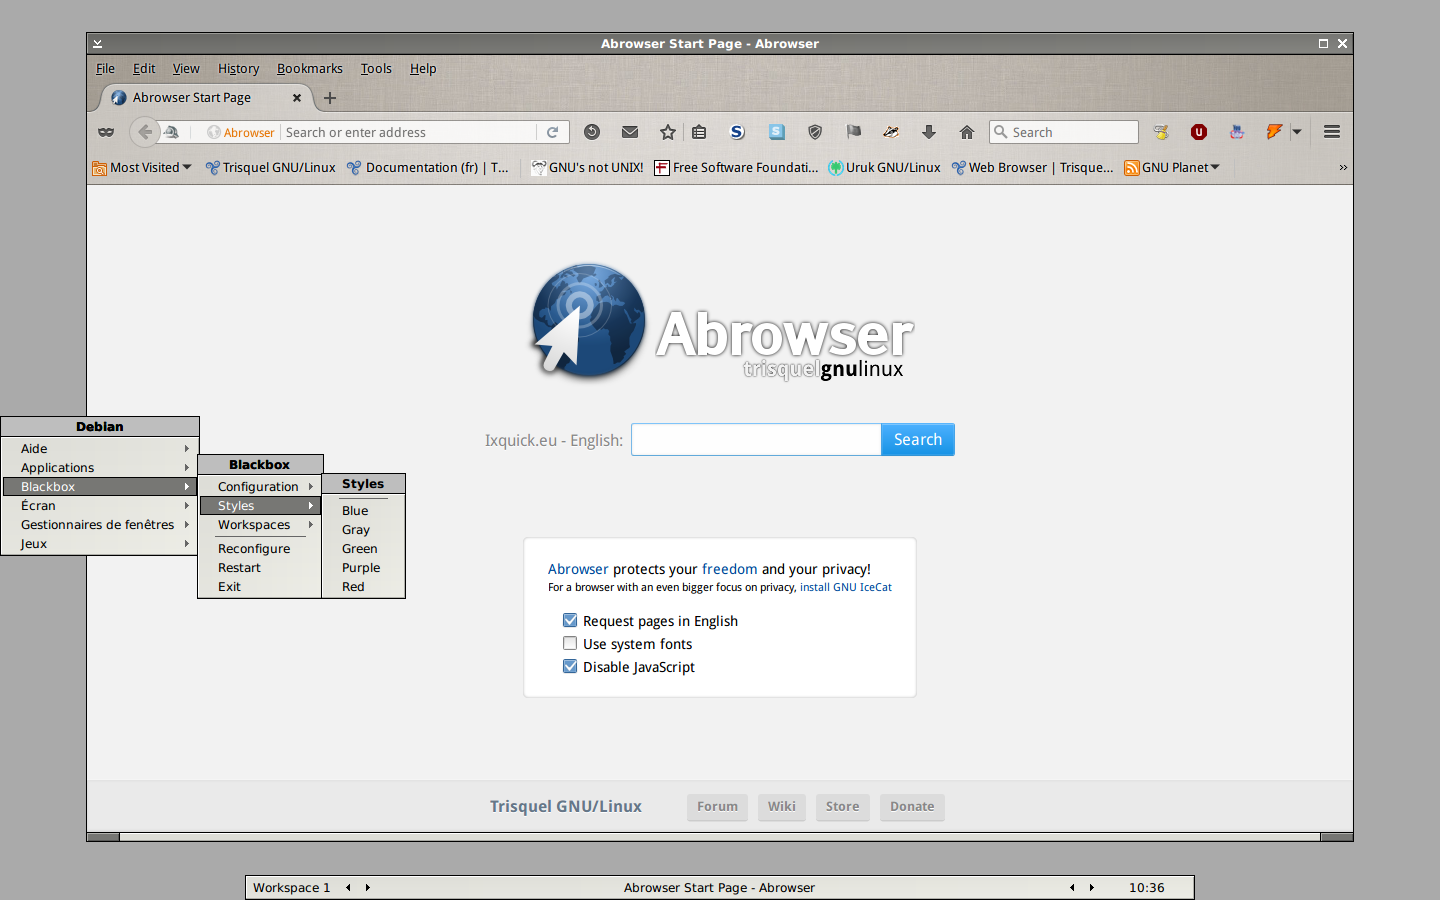The image size is (1440, 900).
Task: Go to the Home page icon
Action: tap(967, 132)
